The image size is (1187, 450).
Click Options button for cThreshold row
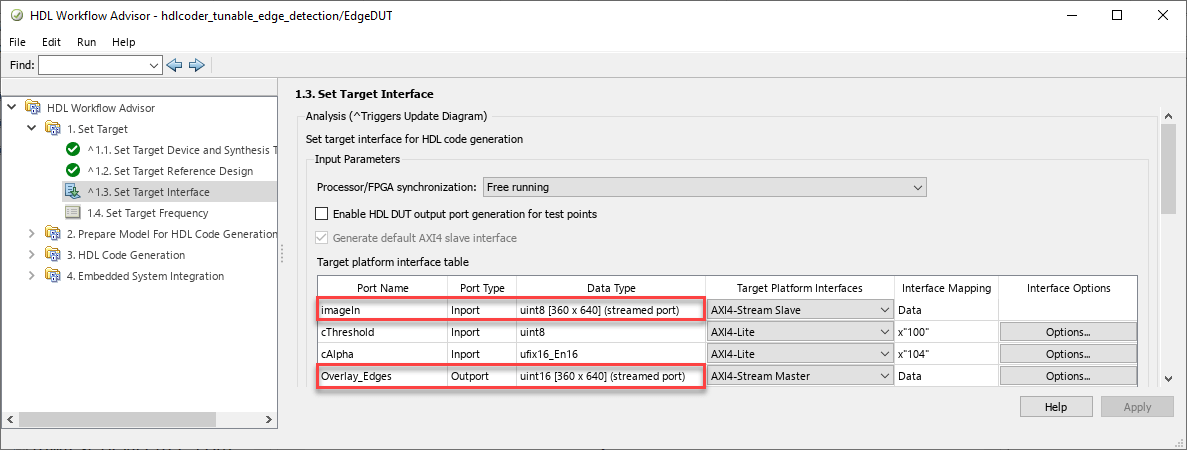click(x=1068, y=332)
